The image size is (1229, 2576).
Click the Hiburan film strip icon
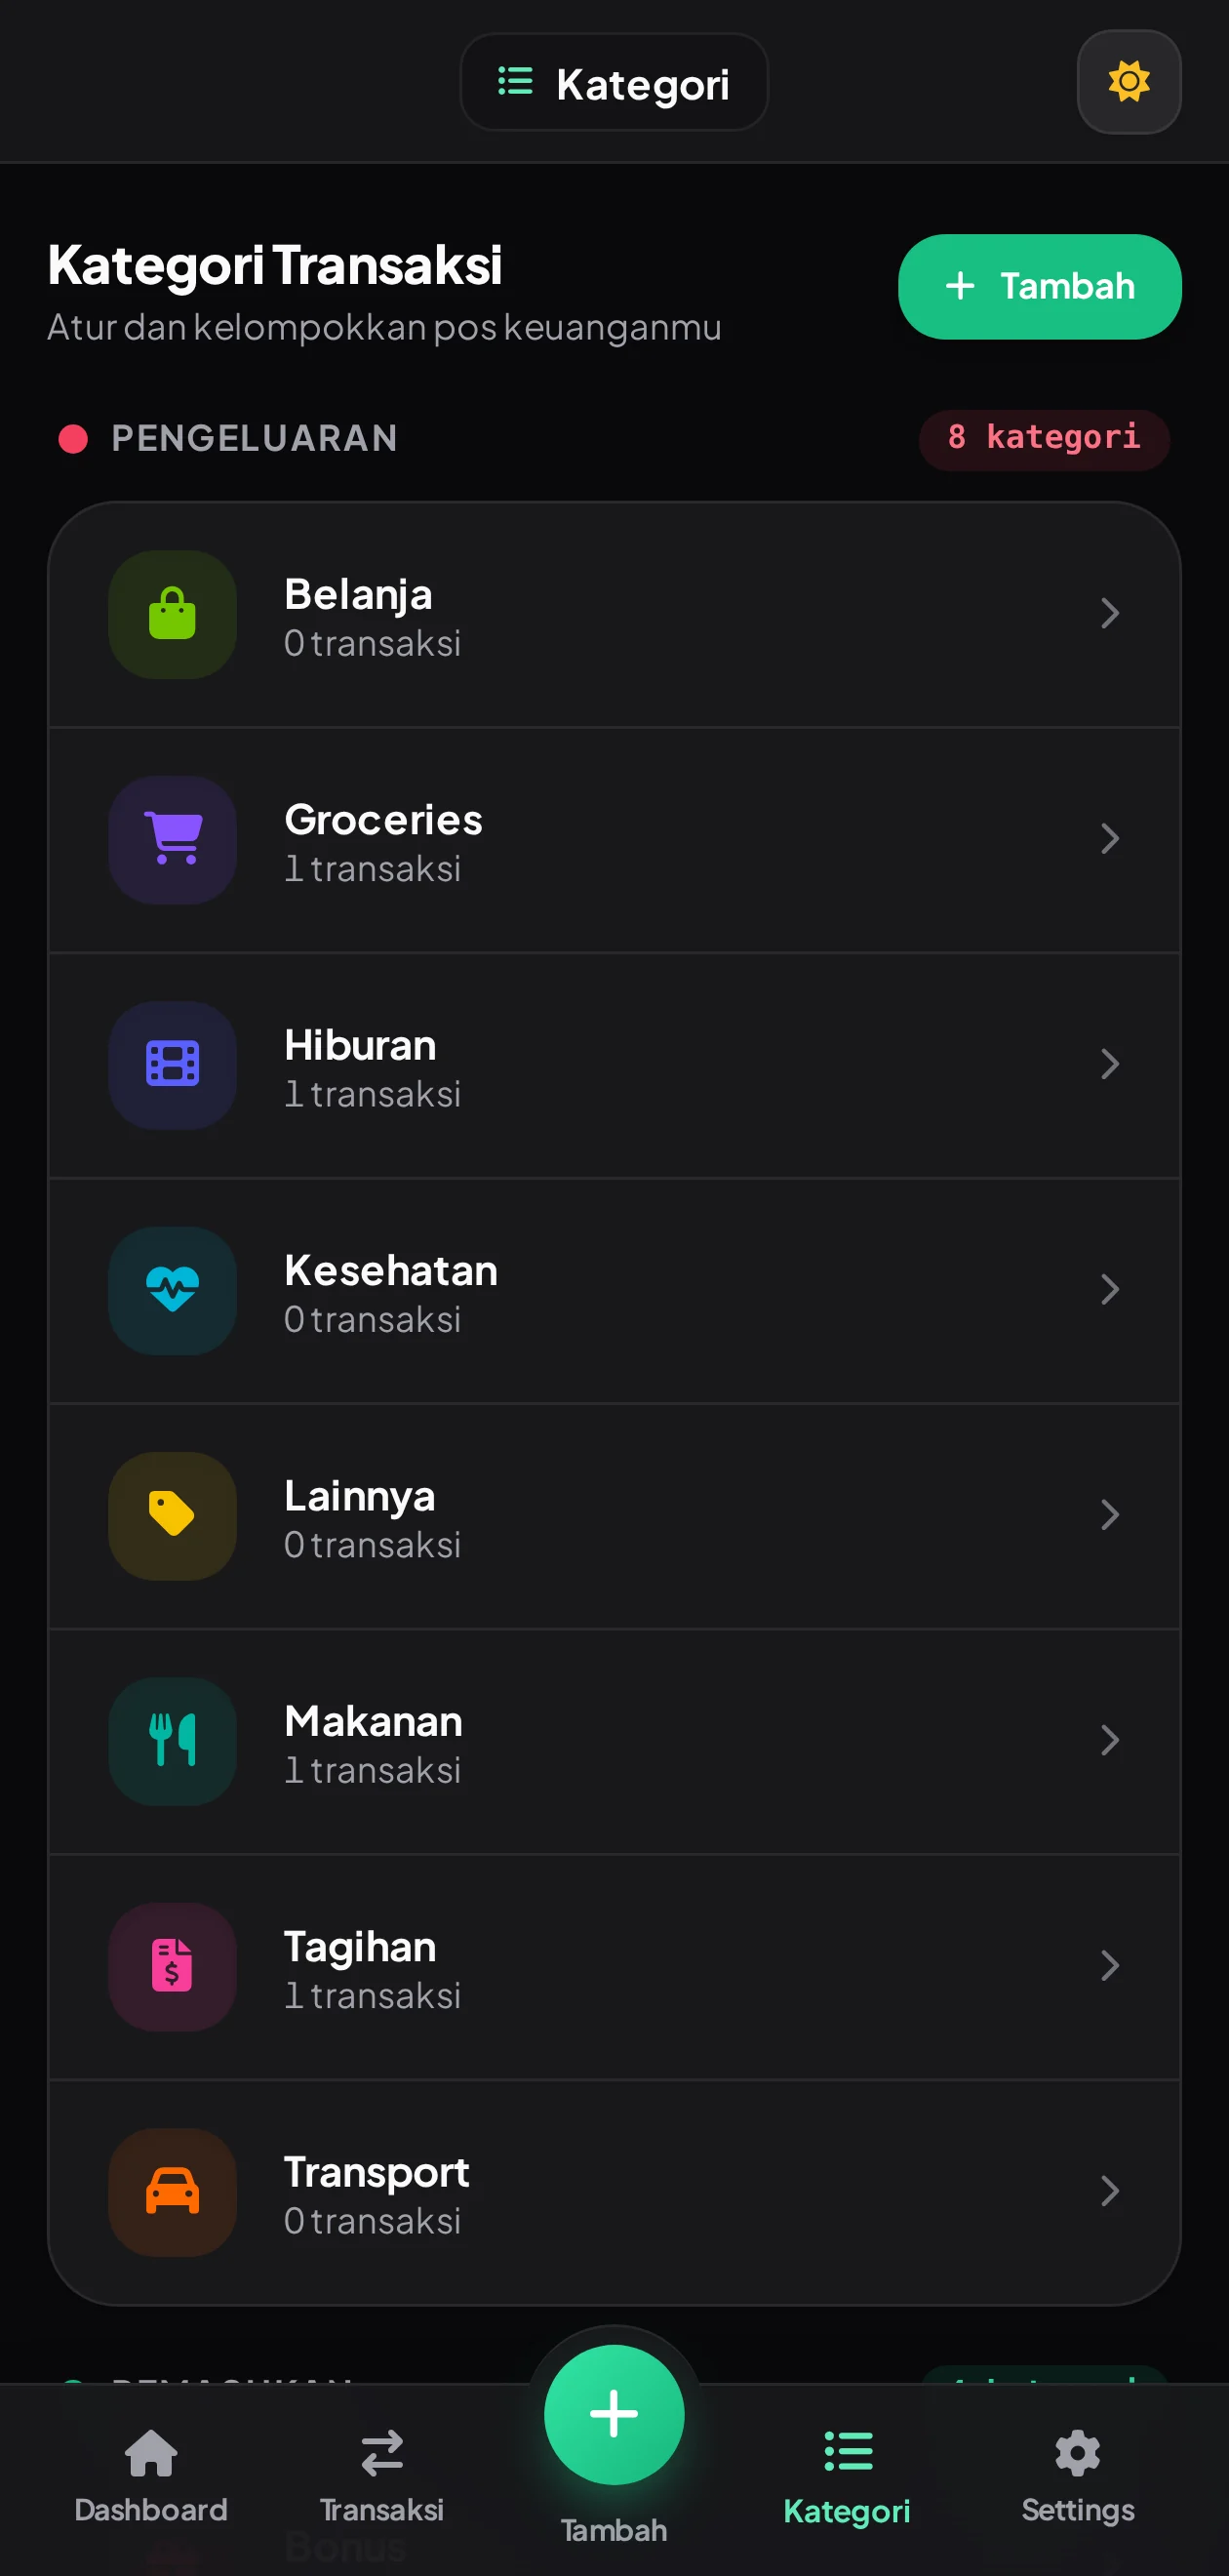pos(173,1065)
